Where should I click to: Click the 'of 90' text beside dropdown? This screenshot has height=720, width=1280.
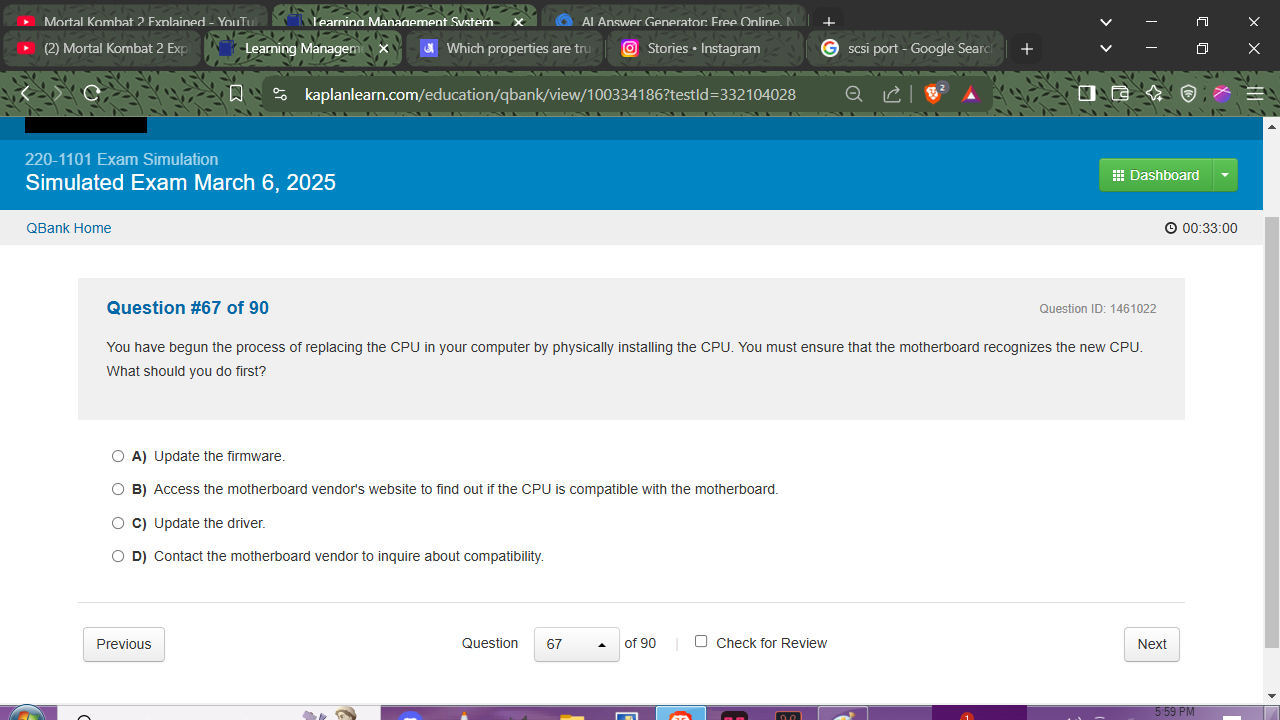640,643
